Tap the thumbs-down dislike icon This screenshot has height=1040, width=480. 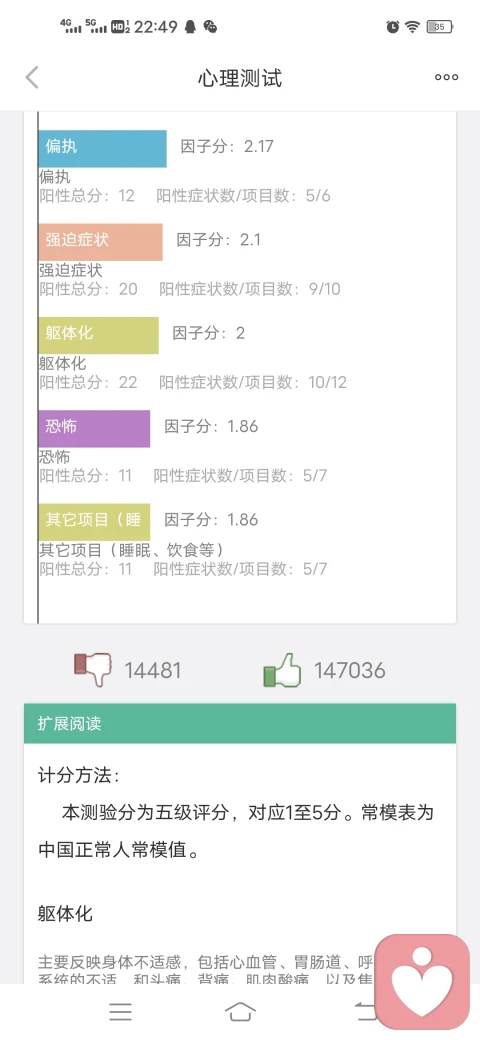93,669
